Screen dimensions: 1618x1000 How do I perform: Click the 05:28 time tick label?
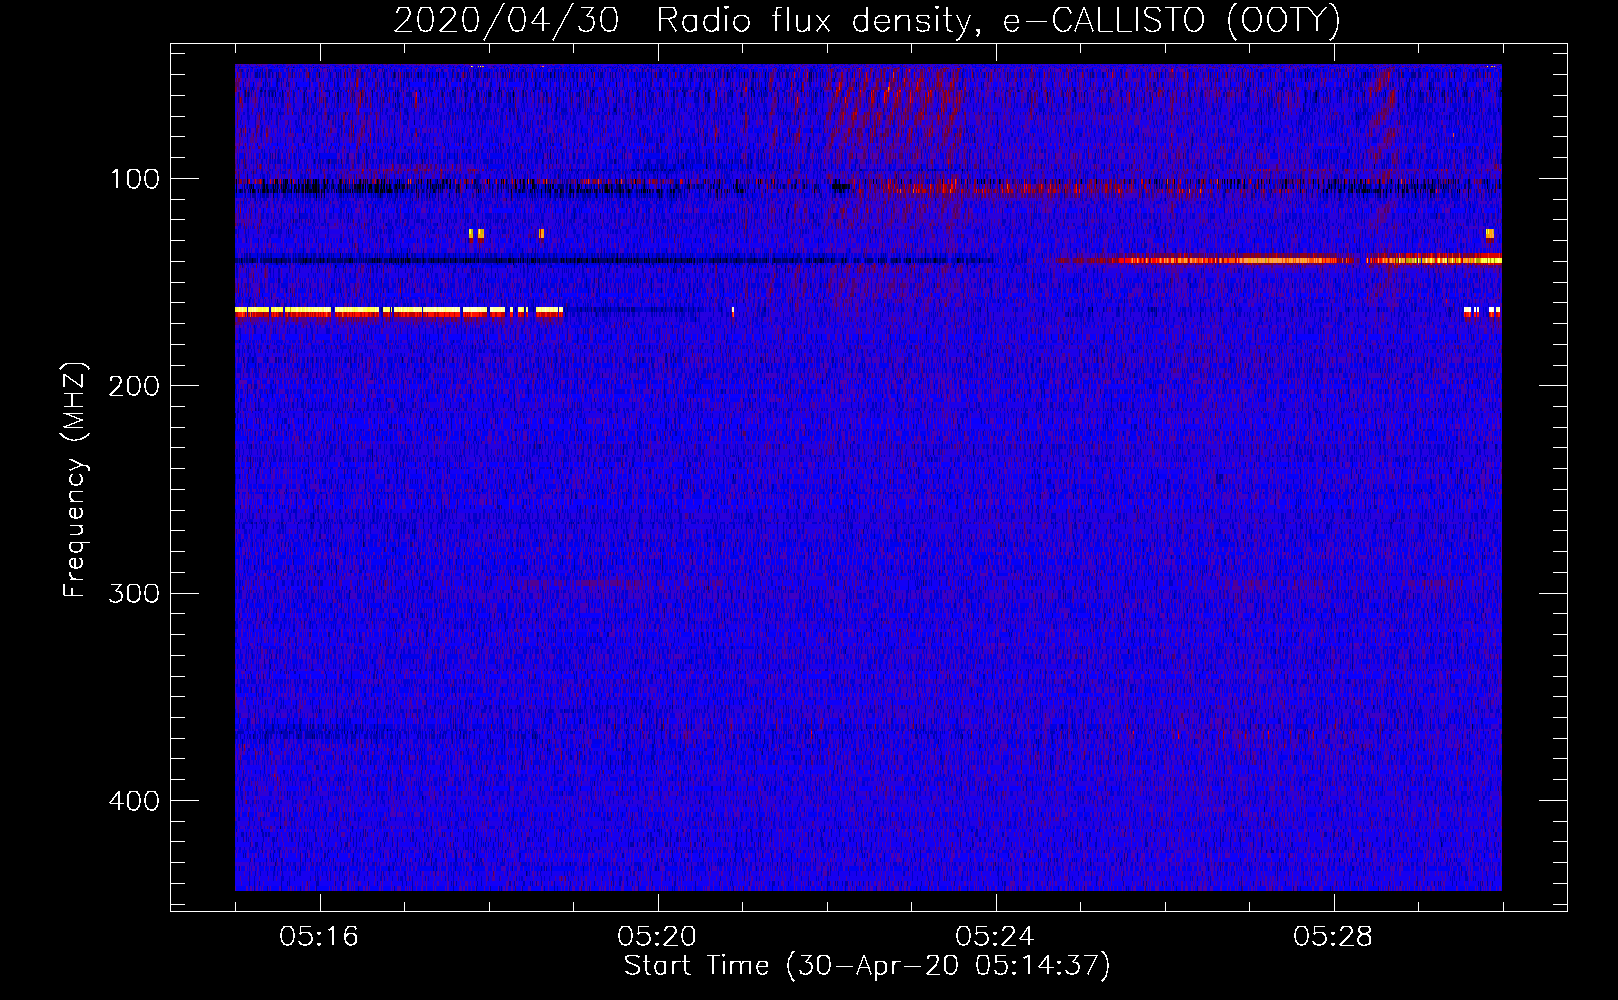click(x=1333, y=937)
